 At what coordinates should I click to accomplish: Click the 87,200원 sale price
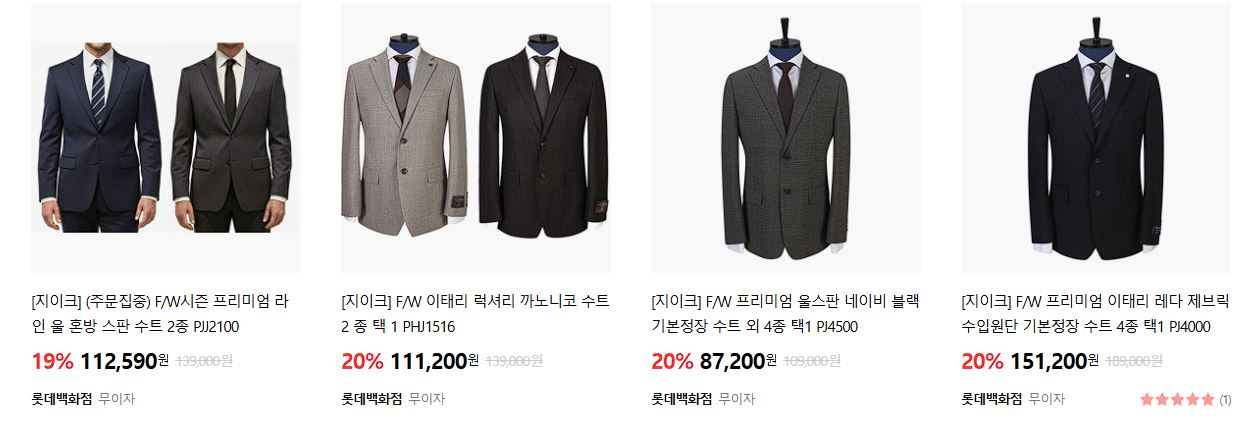pos(739,361)
